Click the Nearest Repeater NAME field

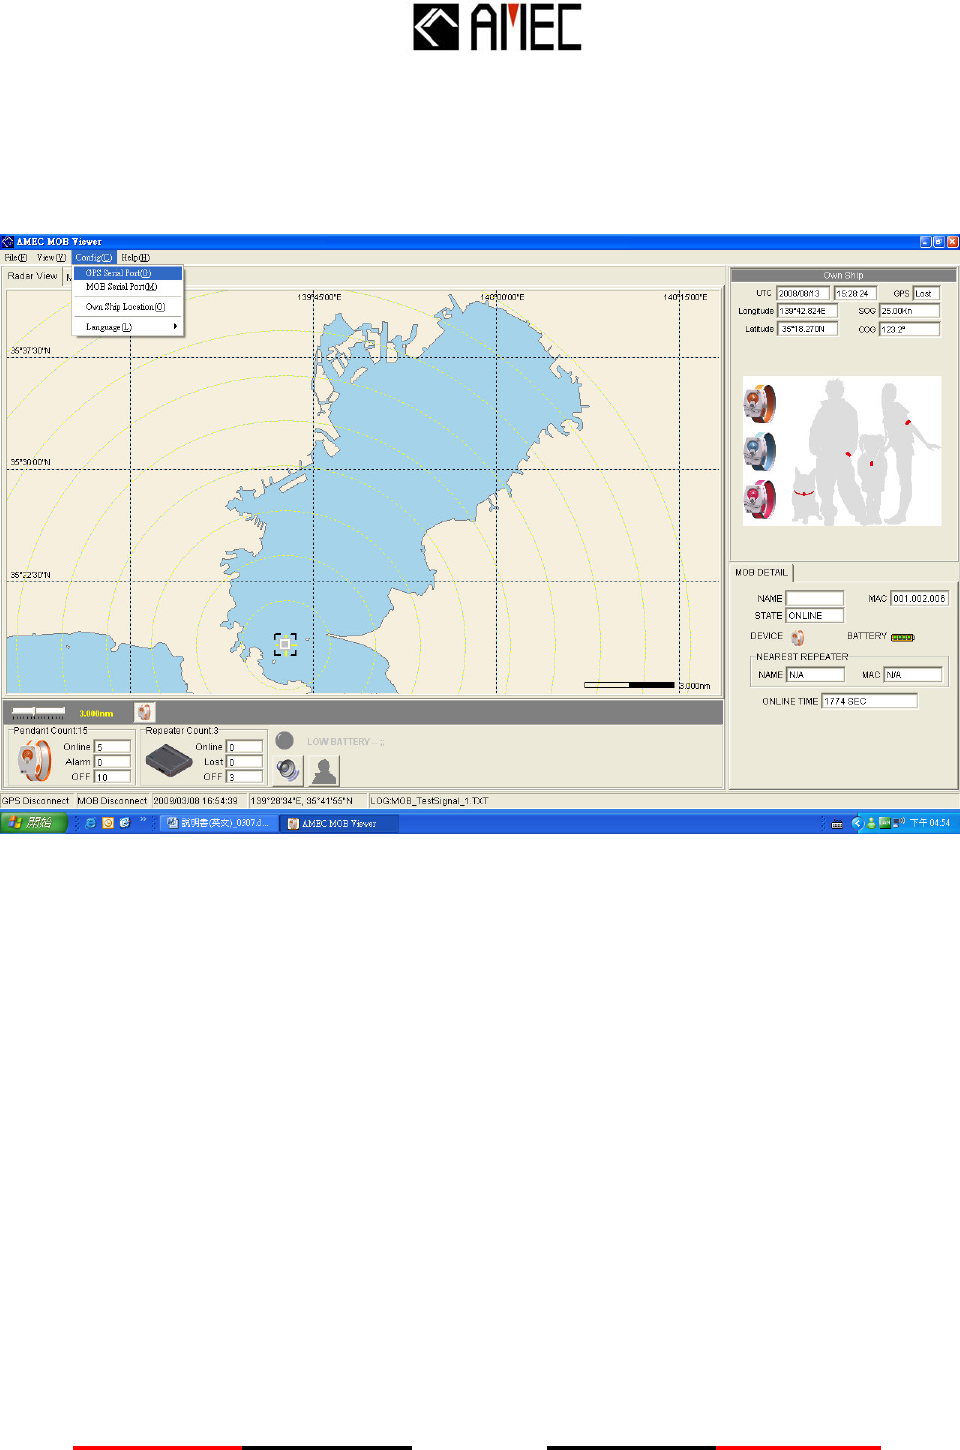click(815, 675)
